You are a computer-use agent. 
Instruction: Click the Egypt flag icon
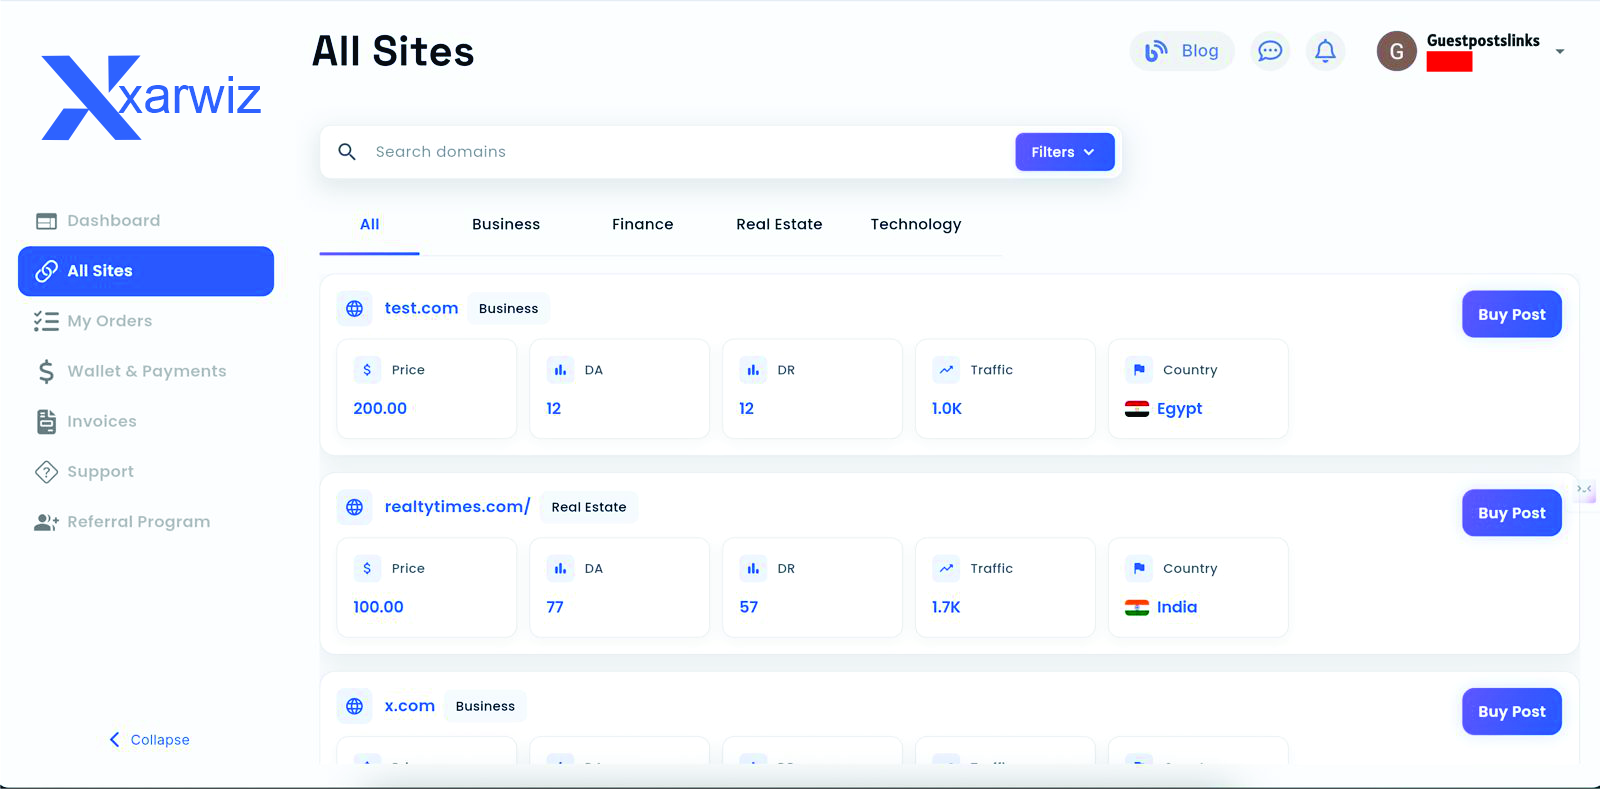click(1136, 409)
